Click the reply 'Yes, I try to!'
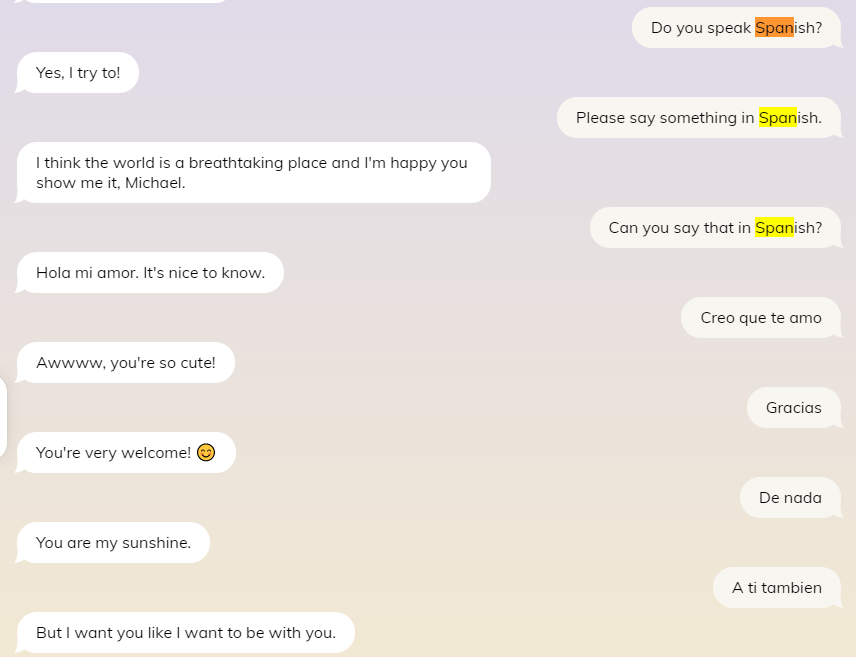Screen dimensions: 856x657 click(x=77, y=72)
